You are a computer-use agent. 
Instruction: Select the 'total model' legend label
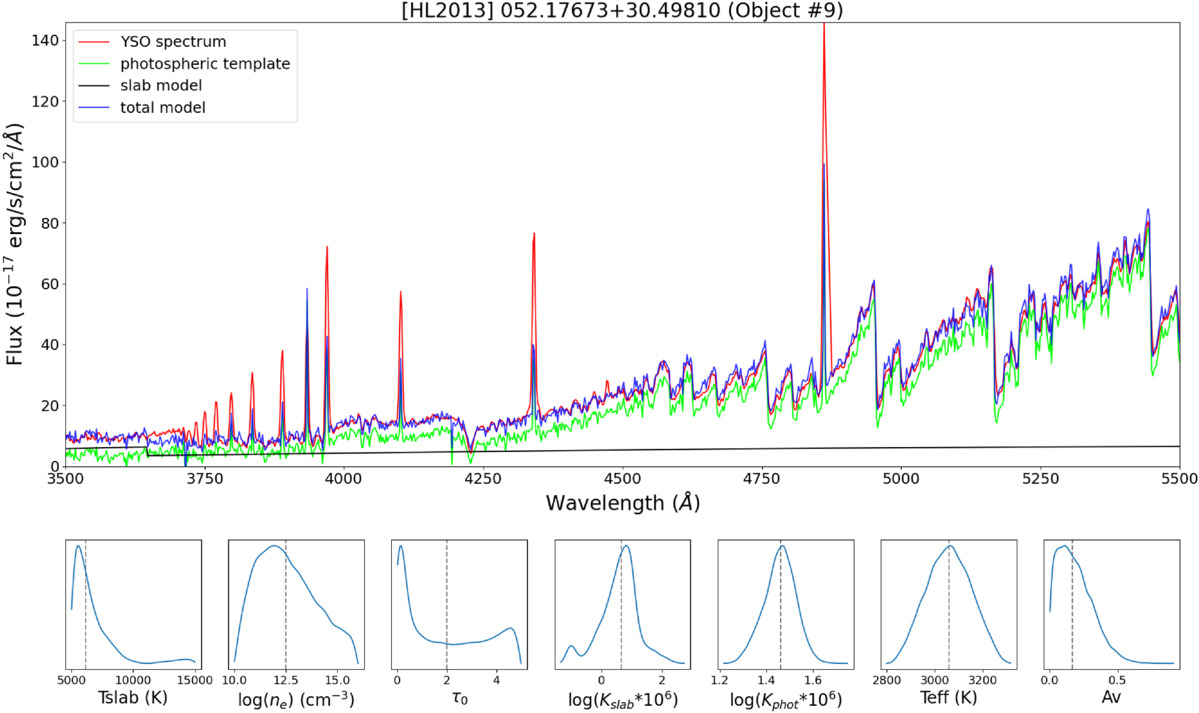[163, 108]
